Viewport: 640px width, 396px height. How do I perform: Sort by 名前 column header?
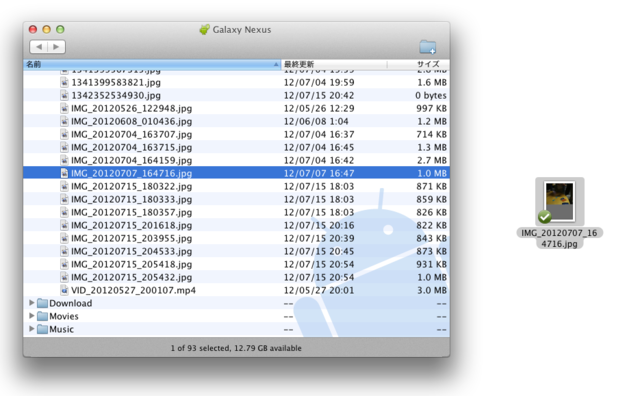click(x=152, y=64)
